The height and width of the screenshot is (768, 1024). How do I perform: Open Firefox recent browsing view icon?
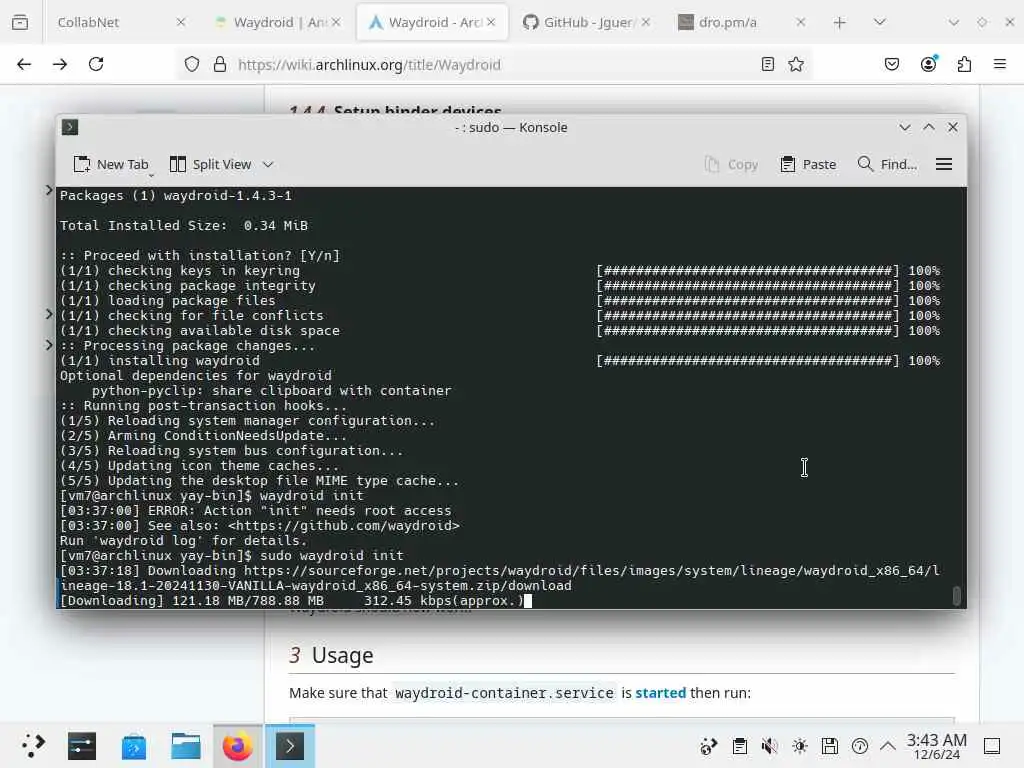[20, 22]
